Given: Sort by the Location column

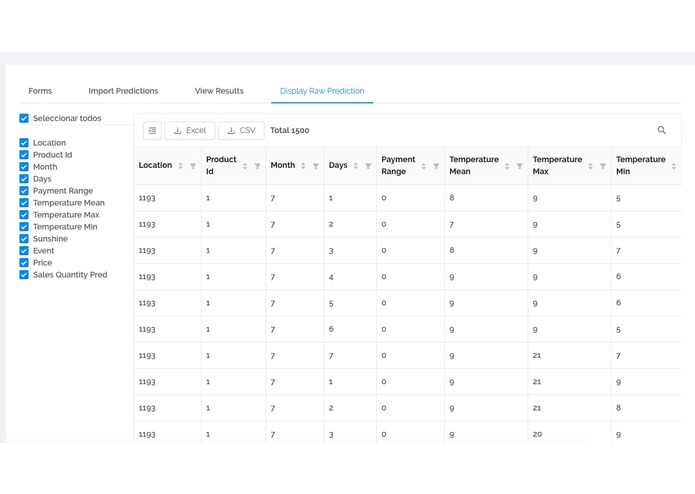Looking at the screenshot, I should 180,166.
